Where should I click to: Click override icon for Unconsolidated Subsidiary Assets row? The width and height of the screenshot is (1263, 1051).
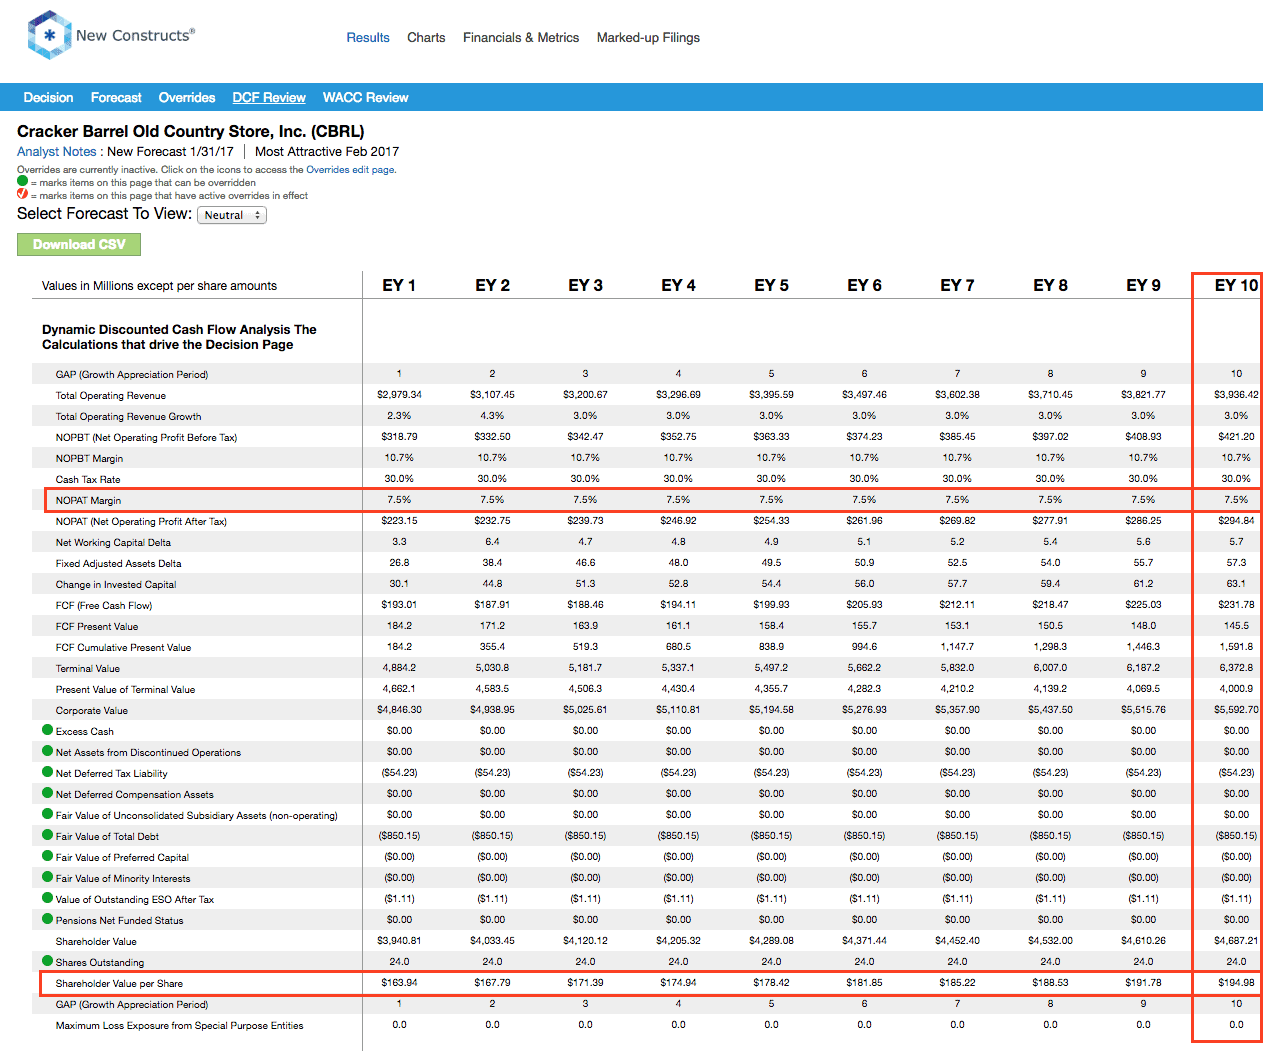(x=47, y=813)
